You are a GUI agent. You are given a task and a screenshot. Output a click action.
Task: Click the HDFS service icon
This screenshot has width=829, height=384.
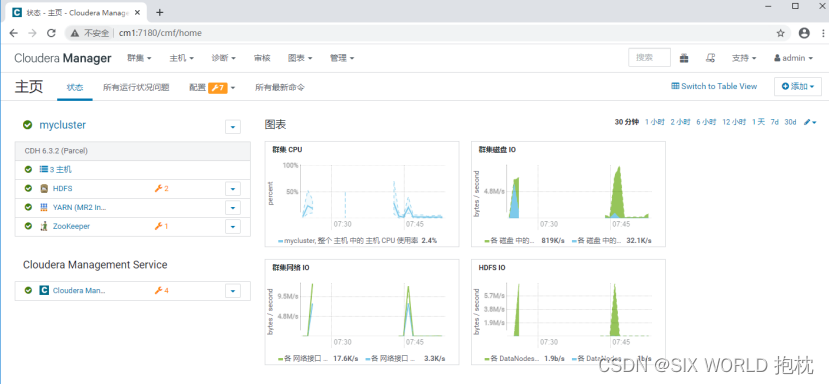pos(44,188)
